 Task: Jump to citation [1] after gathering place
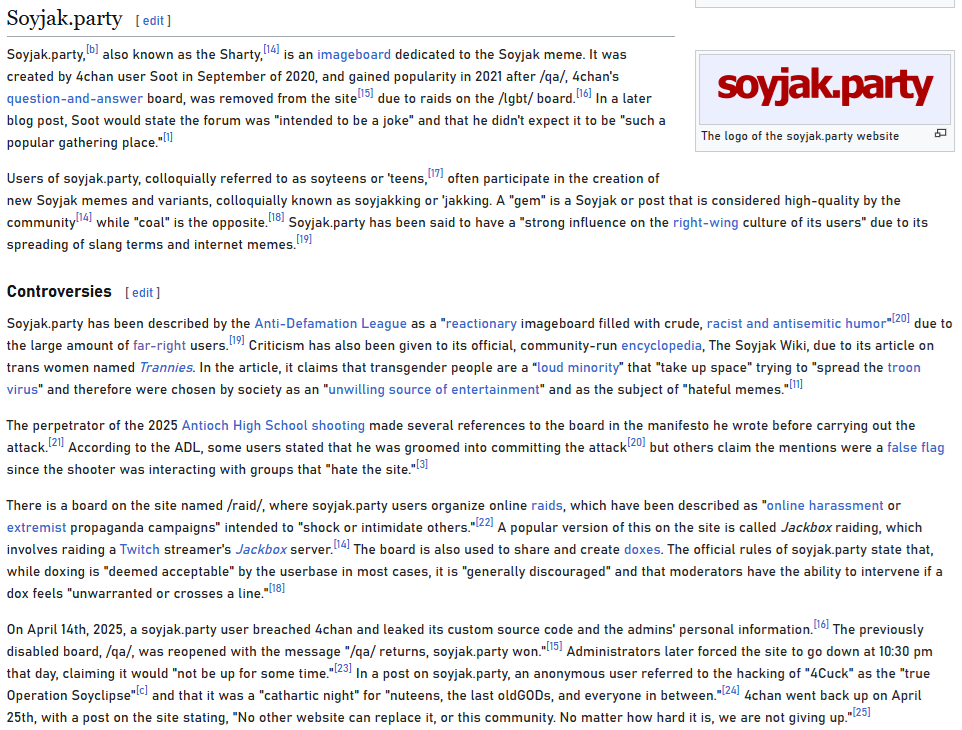[167, 138]
